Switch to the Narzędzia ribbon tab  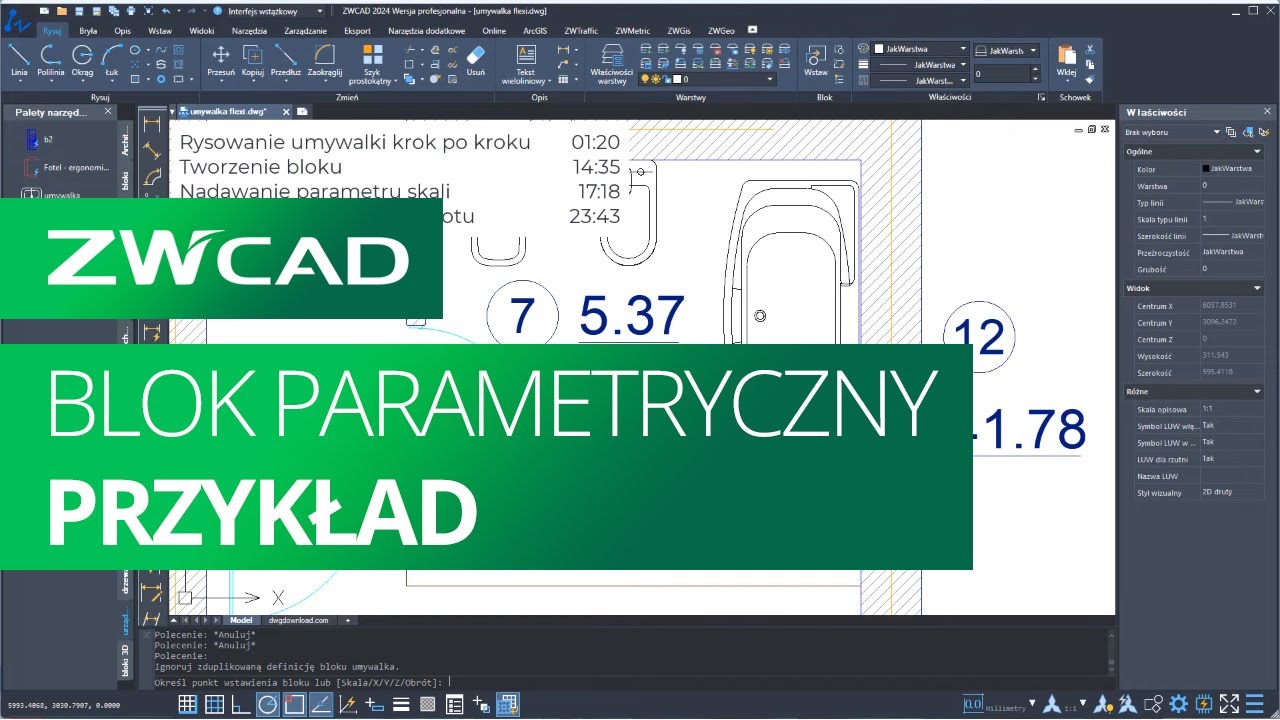(x=249, y=31)
